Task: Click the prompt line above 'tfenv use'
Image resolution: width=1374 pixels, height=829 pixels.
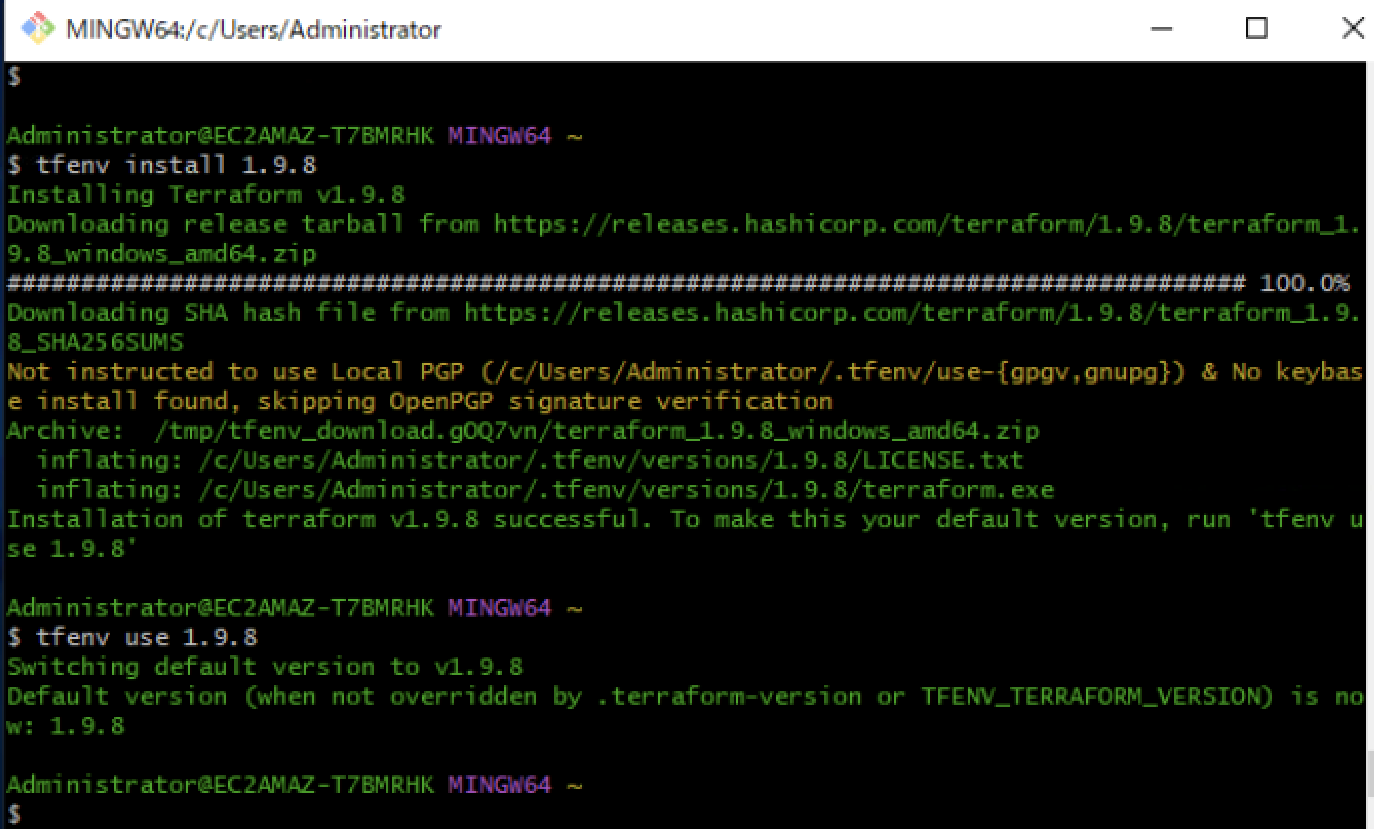Action: pos(295,608)
